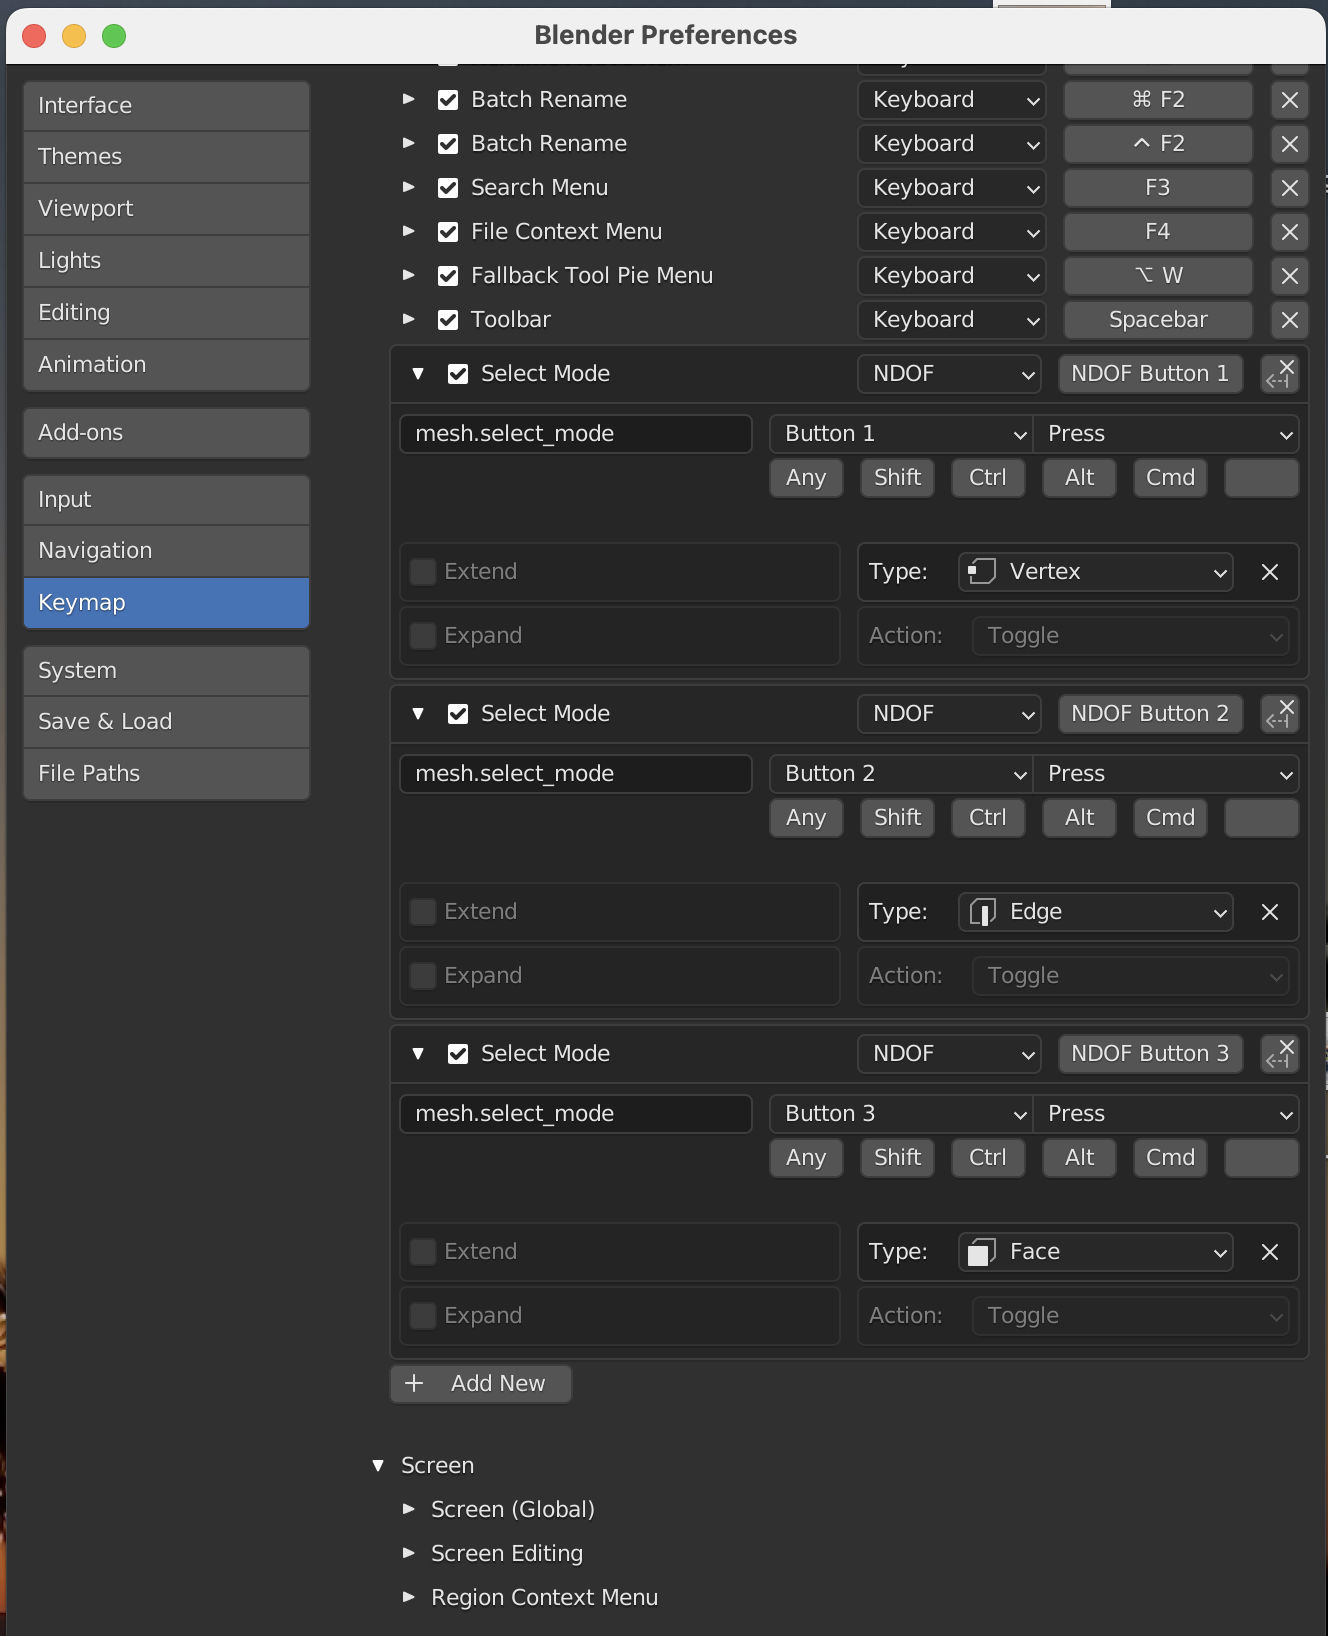The image size is (1328, 1636).
Task: Restore the NDOF Button 2 Select Mode item
Action: [1280, 714]
